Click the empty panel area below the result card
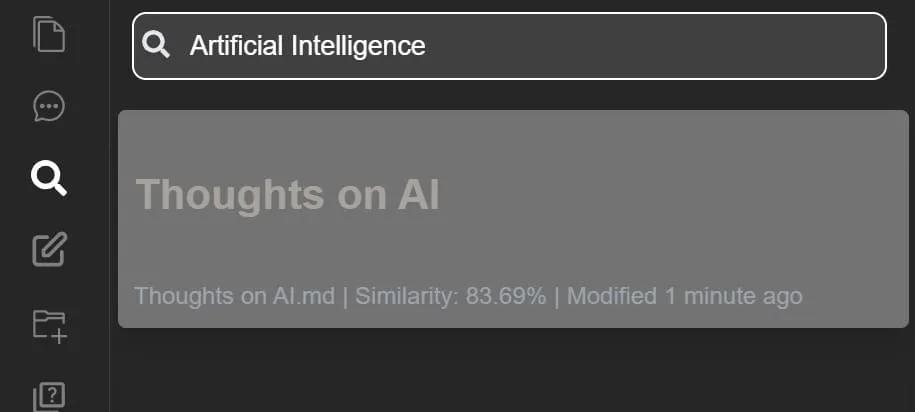The image size is (915, 412). [x=513, y=371]
